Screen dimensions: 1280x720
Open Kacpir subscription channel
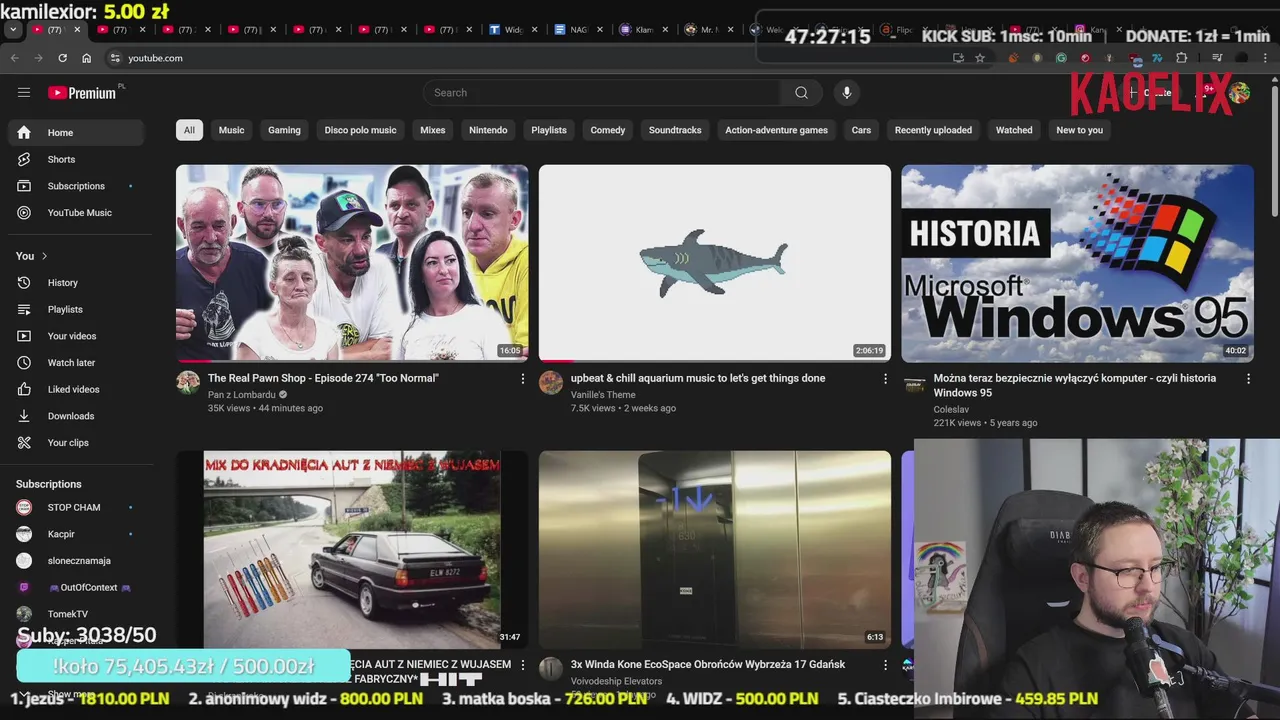[76, 534]
